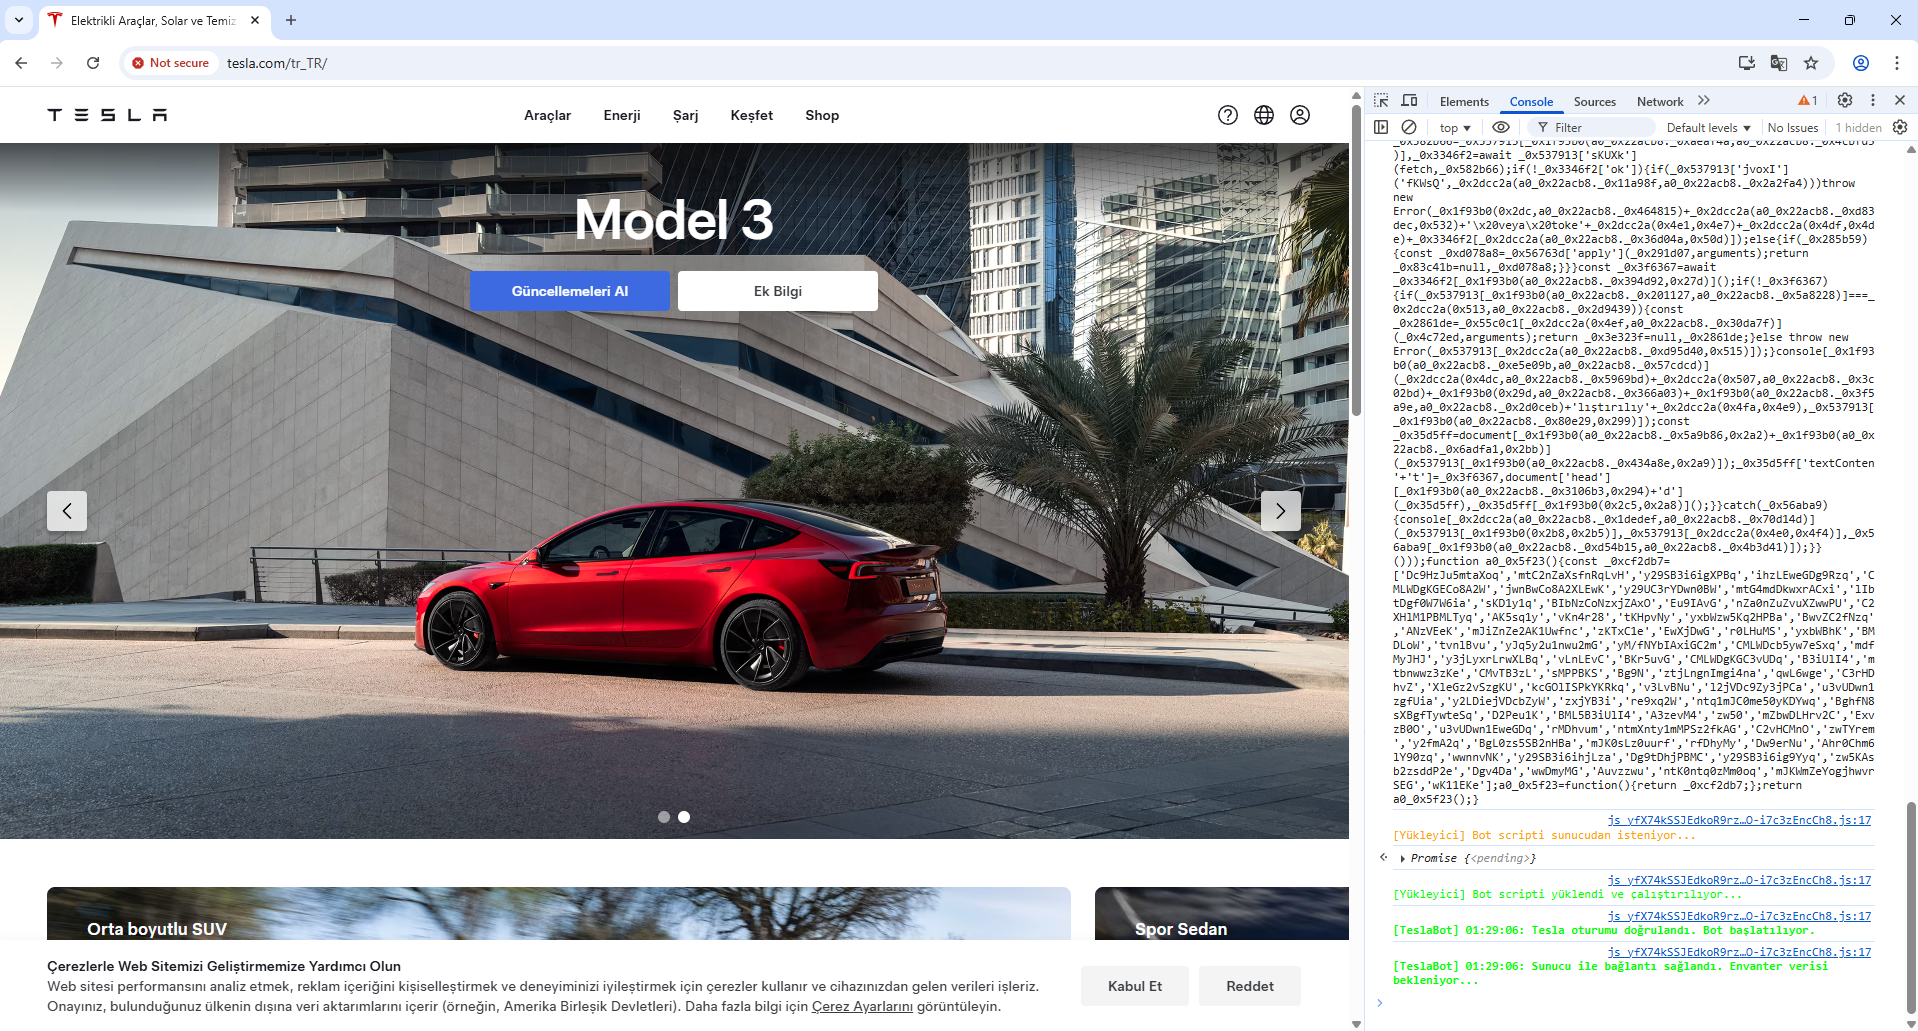The height and width of the screenshot is (1031, 1918).
Task: Open the source link above Yükleyici Bot scripti sunucudan
Action: [1739, 820]
